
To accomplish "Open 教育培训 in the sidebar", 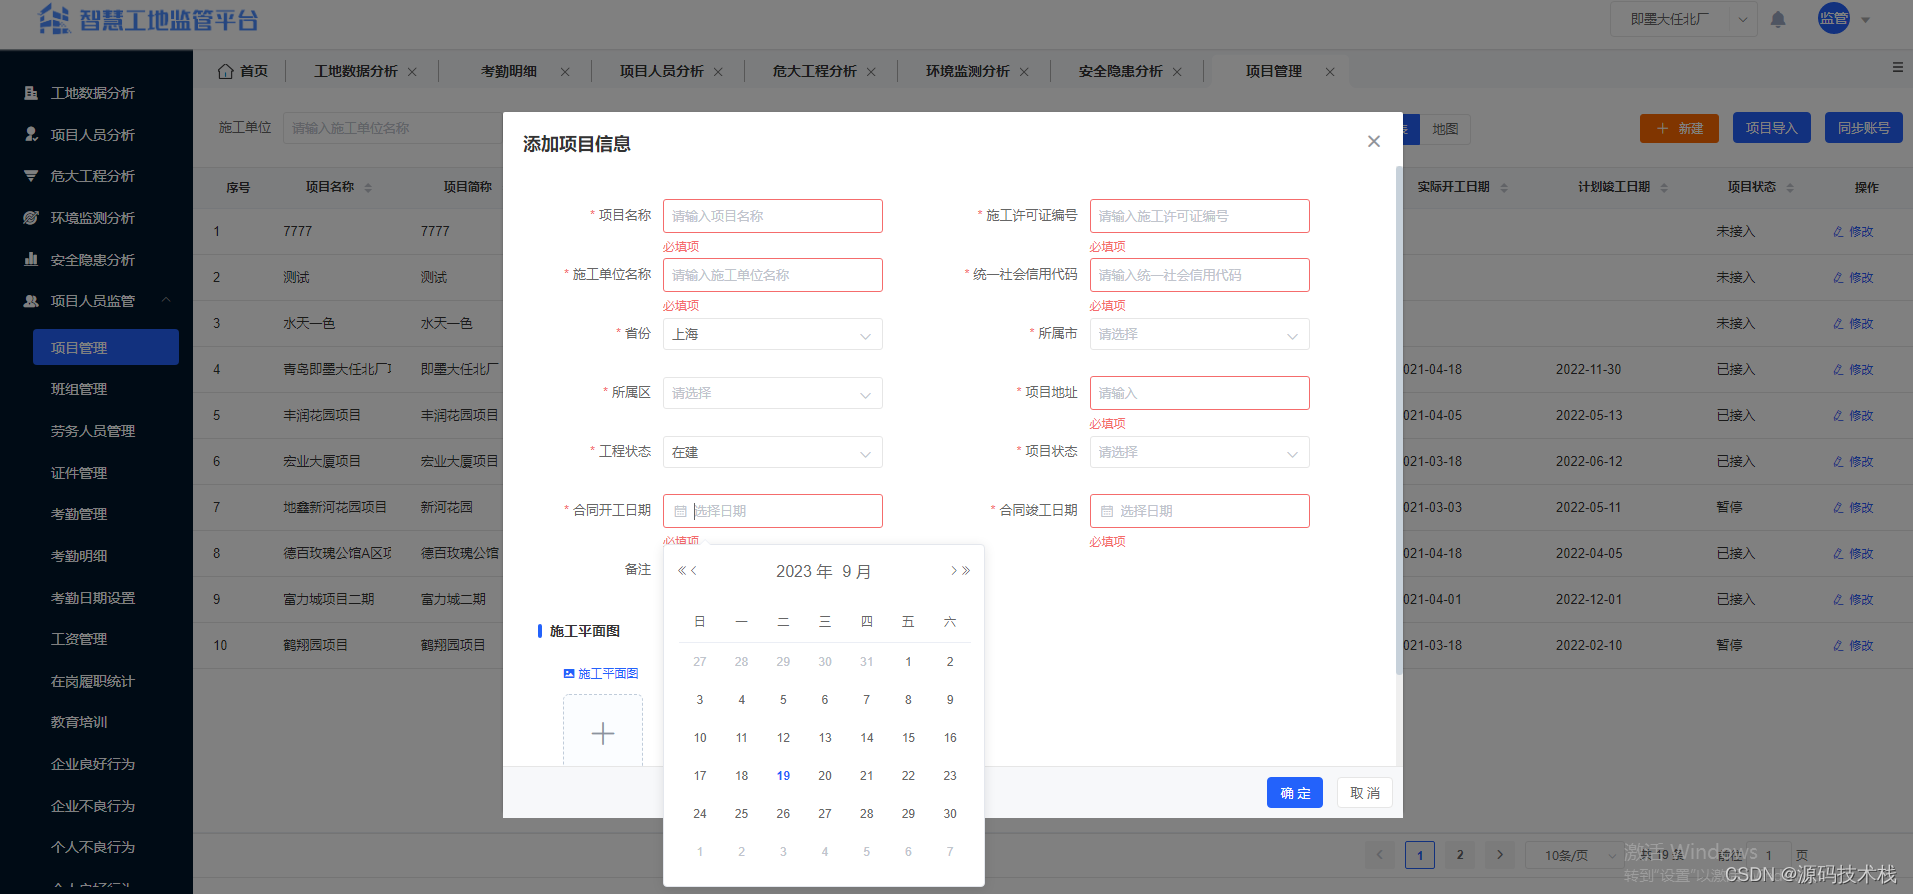I will click(79, 722).
